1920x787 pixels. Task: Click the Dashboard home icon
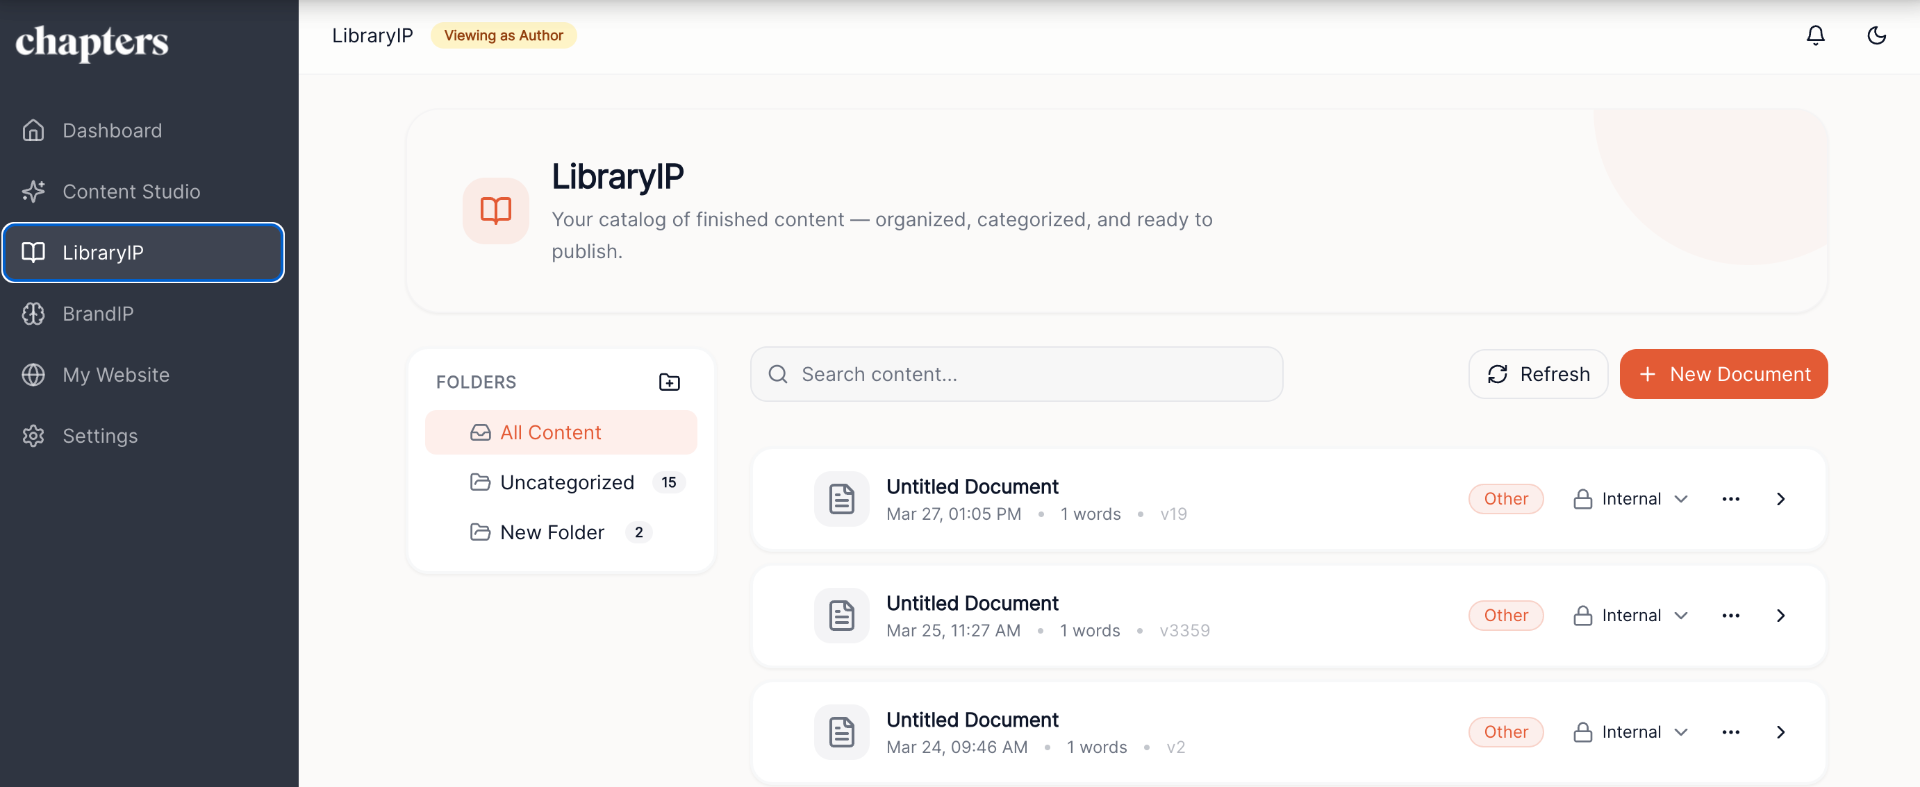pos(34,130)
